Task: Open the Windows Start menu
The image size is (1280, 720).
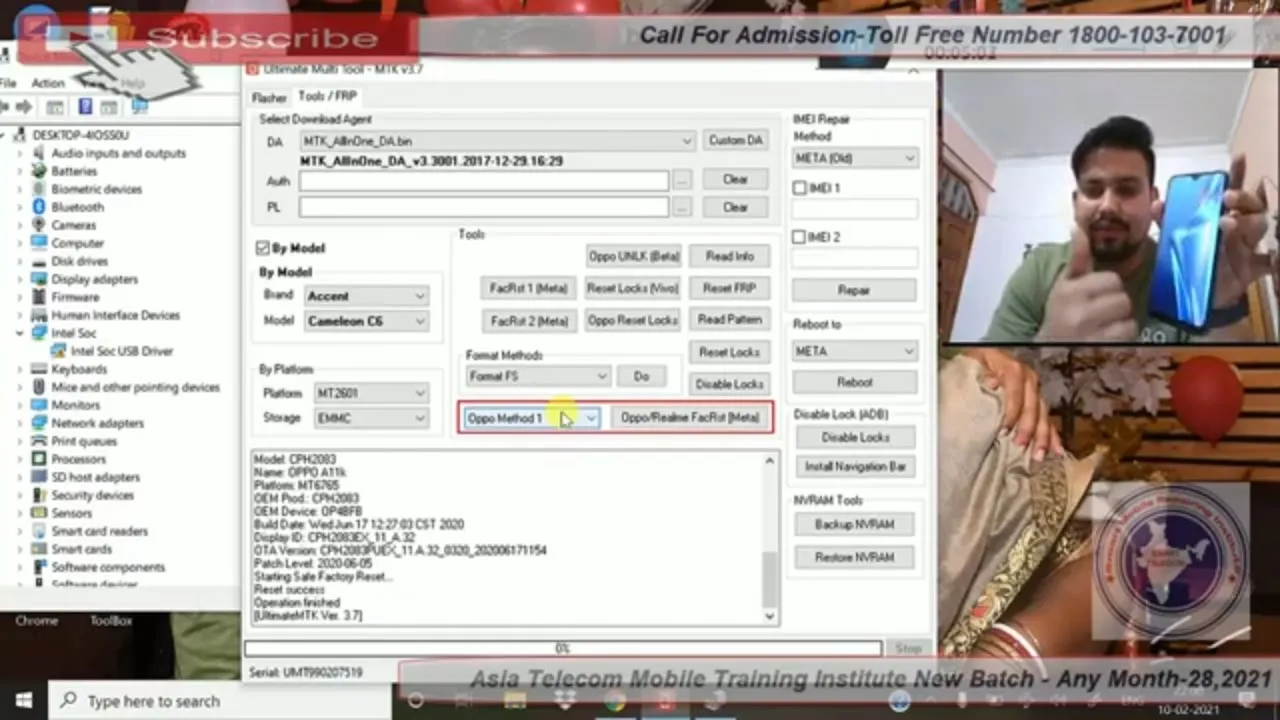Action: 23,701
